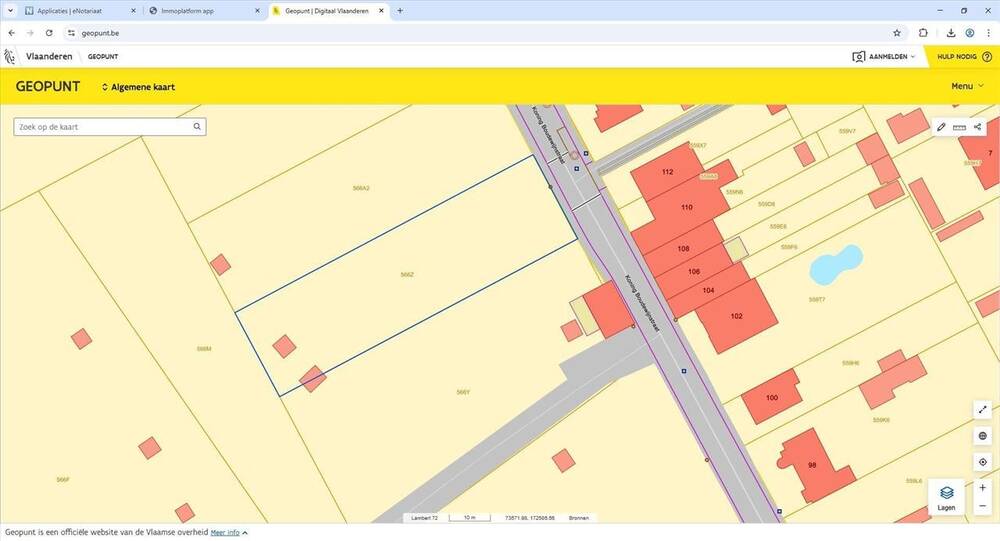Click parcel label 566A2
1000x541 pixels.
coord(361,188)
